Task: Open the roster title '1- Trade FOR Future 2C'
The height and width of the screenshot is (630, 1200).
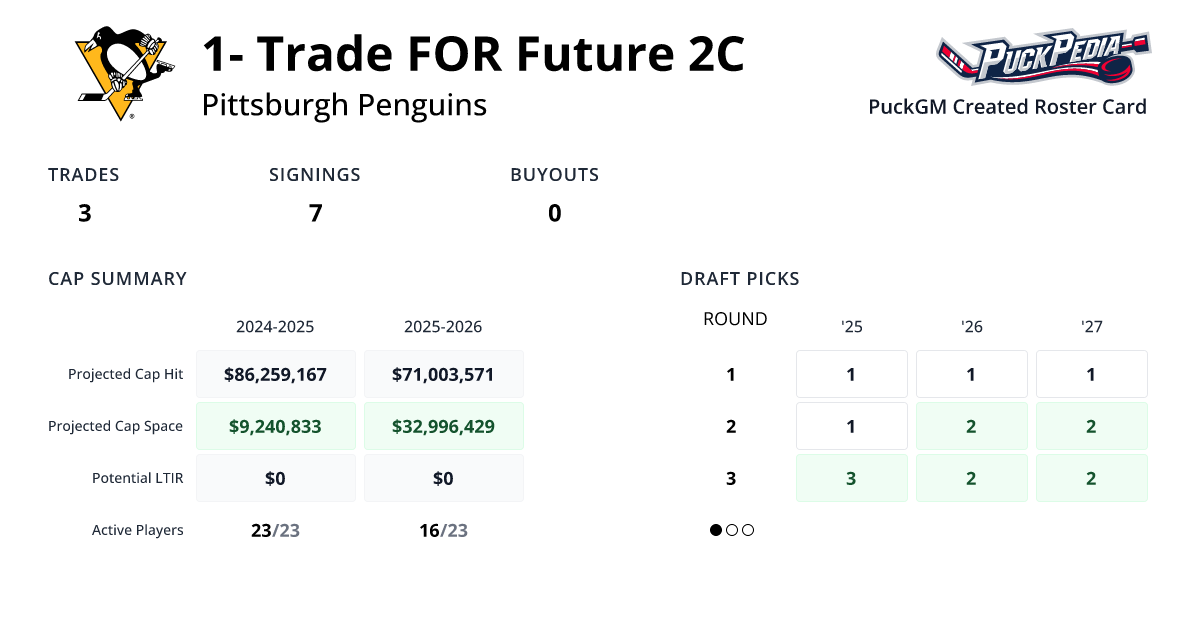Action: (472, 53)
